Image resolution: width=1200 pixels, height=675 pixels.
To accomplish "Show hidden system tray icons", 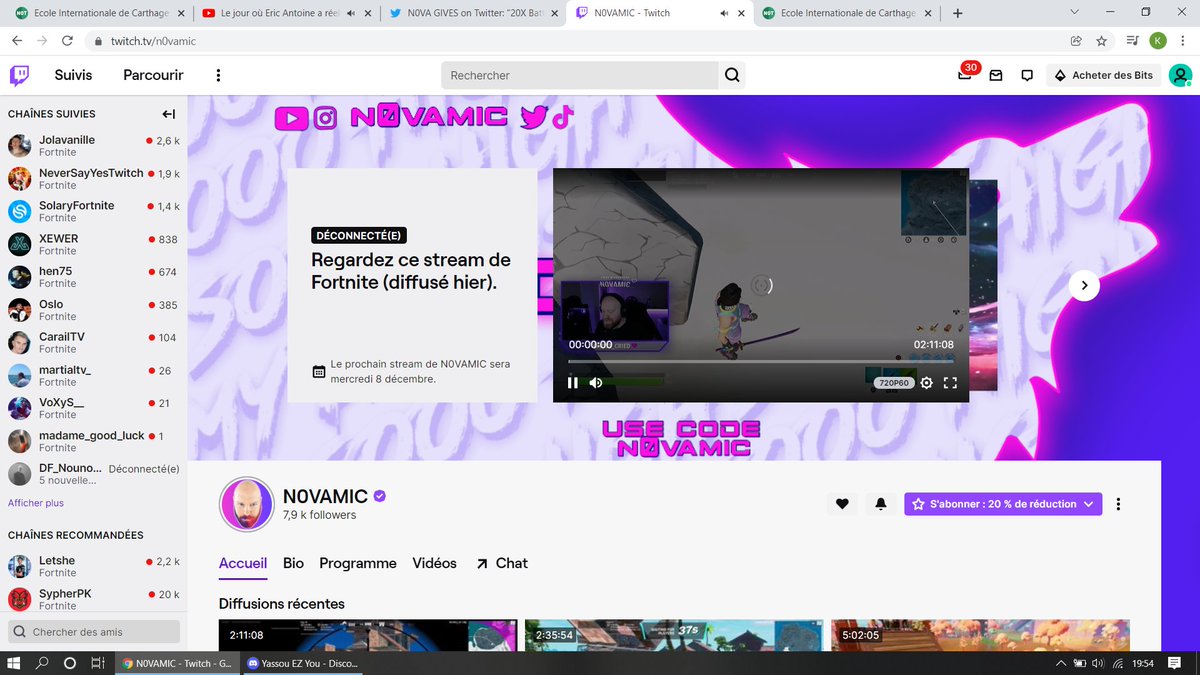I will pyautogui.click(x=1060, y=663).
